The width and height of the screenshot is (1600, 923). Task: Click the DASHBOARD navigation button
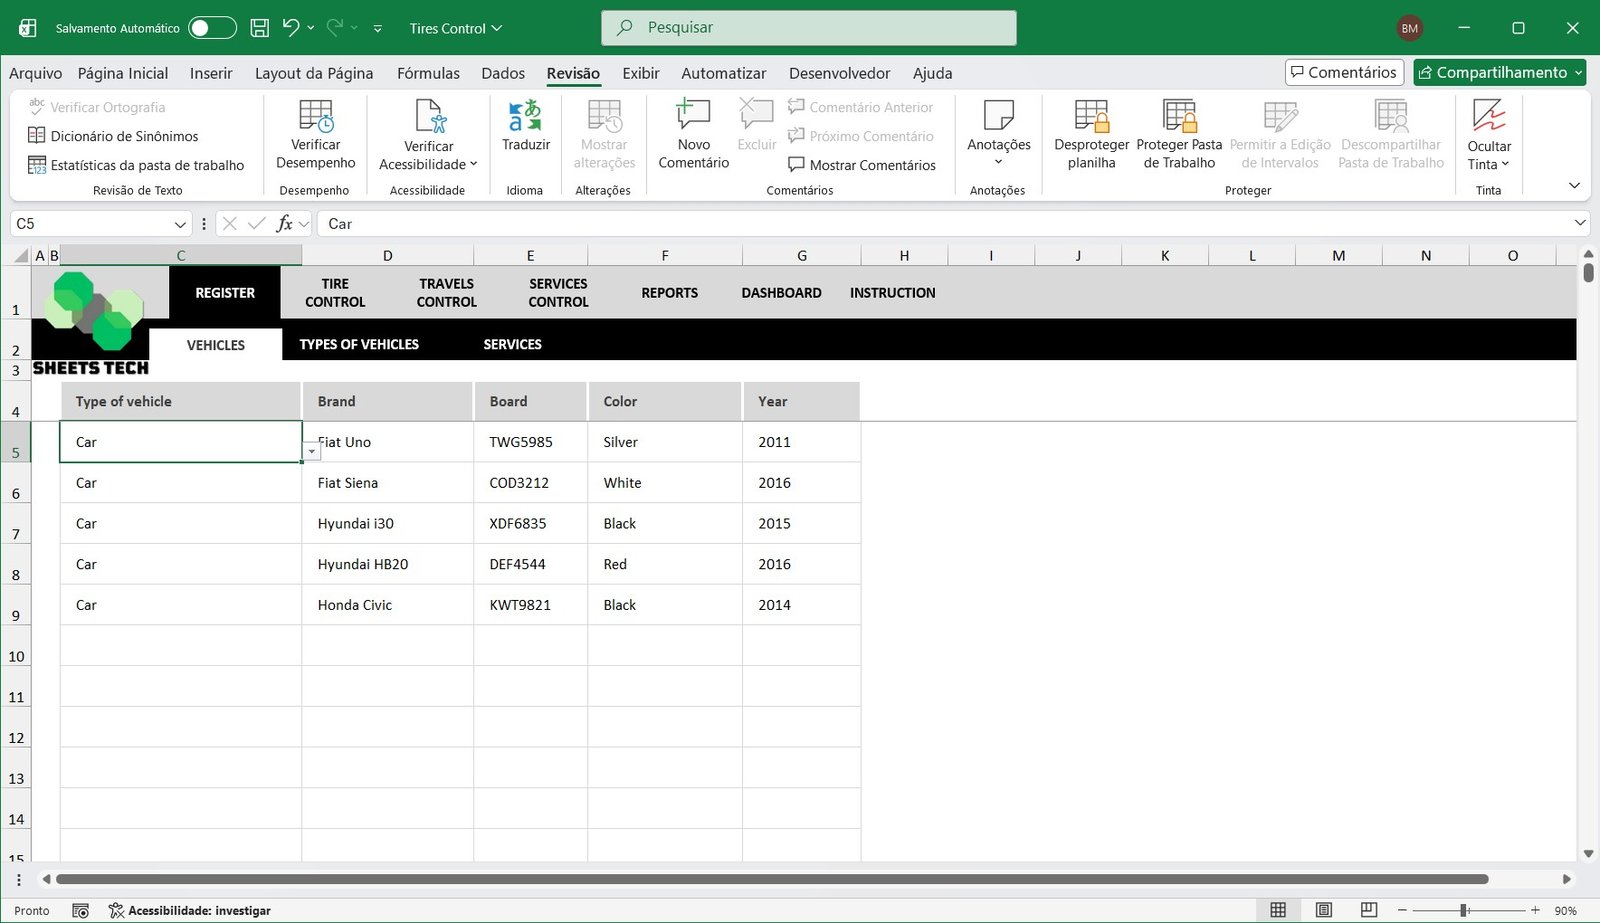tap(781, 293)
